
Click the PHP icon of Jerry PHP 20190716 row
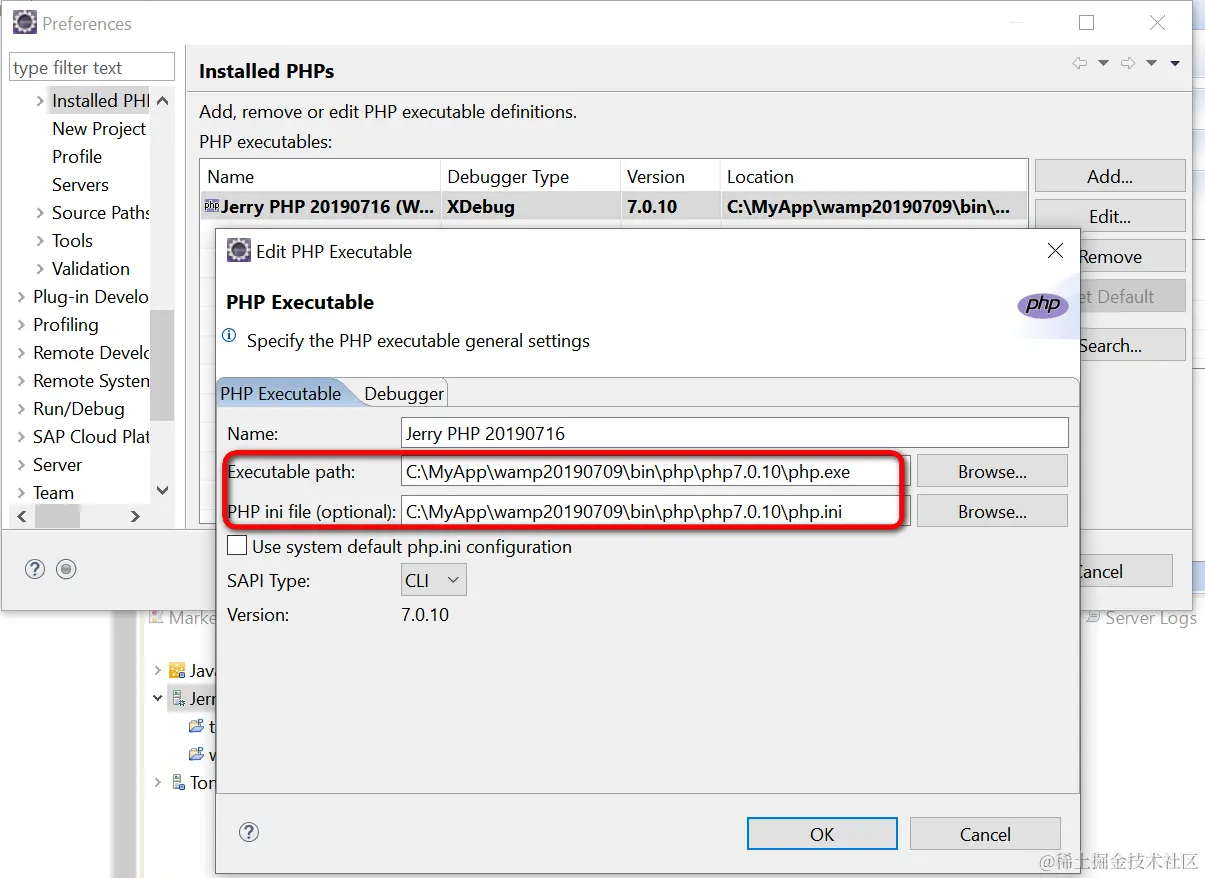point(211,207)
